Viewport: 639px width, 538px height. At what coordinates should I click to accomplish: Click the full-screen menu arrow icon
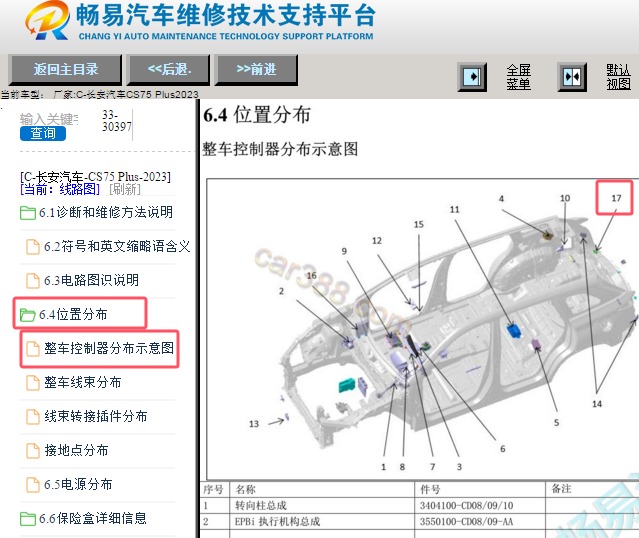(472, 77)
